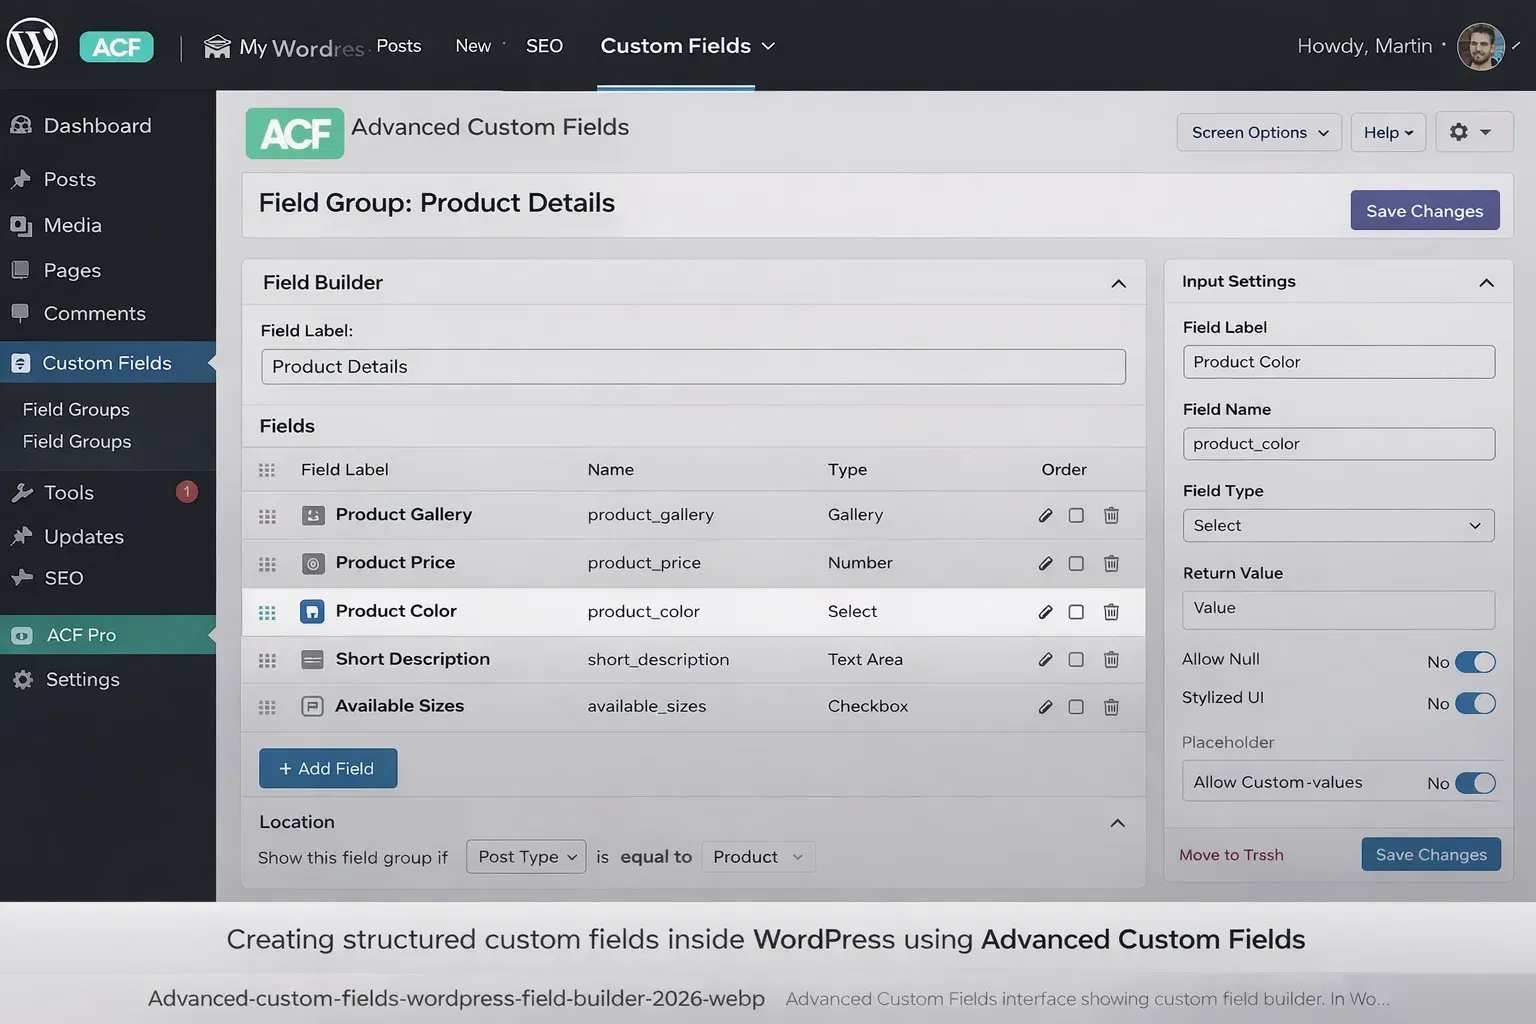The height and width of the screenshot is (1024, 1536).
Task: Click the WordPress logo icon
Action: click(32, 44)
